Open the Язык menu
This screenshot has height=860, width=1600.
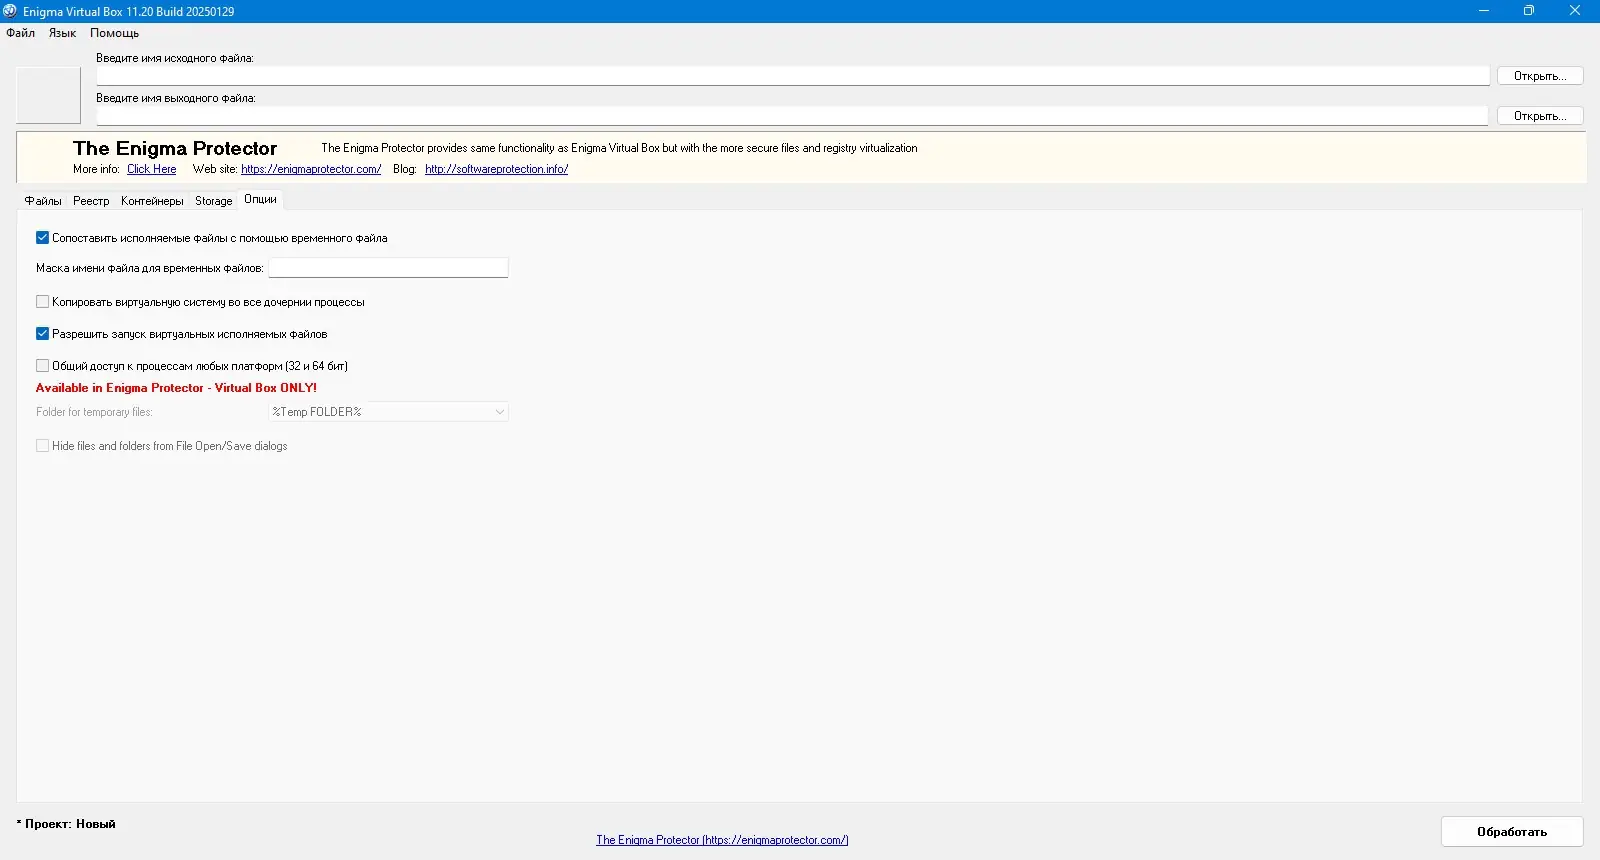point(62,33)
